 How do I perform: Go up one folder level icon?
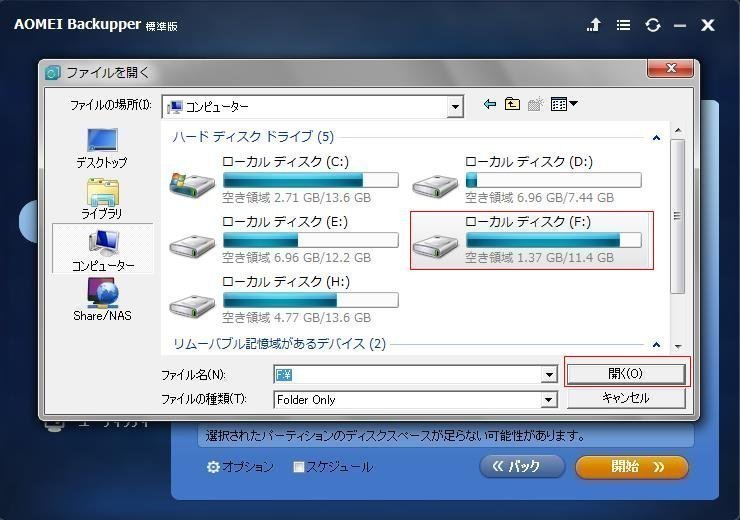tap(512, 104)
